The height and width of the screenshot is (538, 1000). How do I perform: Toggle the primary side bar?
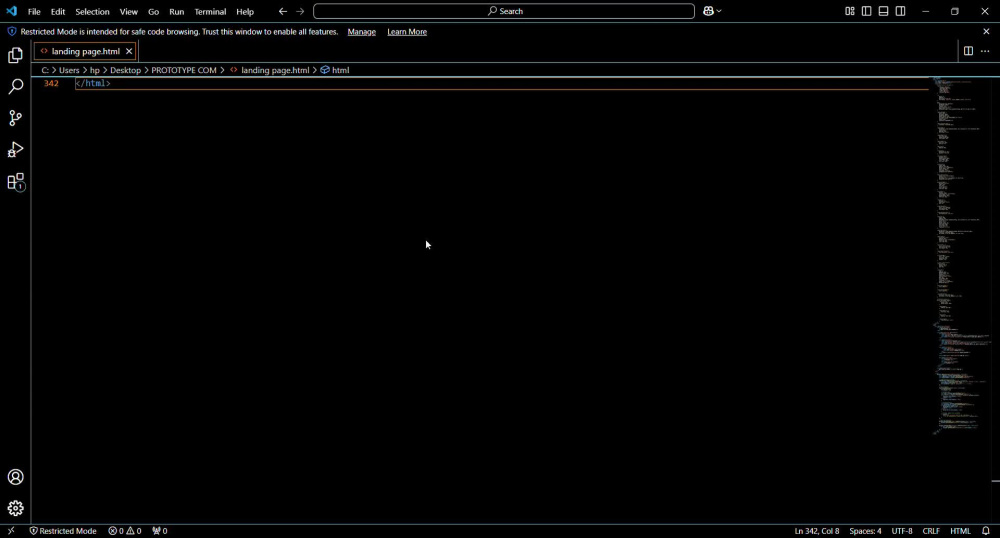866,11
